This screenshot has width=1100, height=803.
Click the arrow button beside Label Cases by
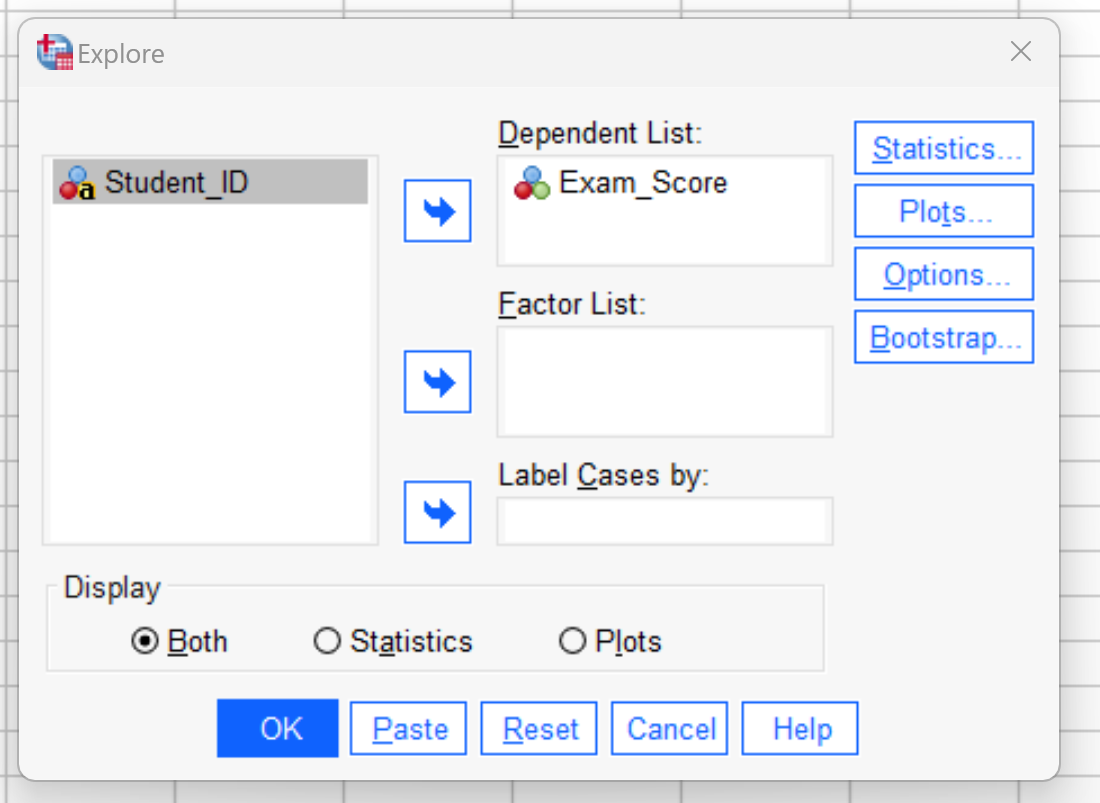click(x=437, y=512)
